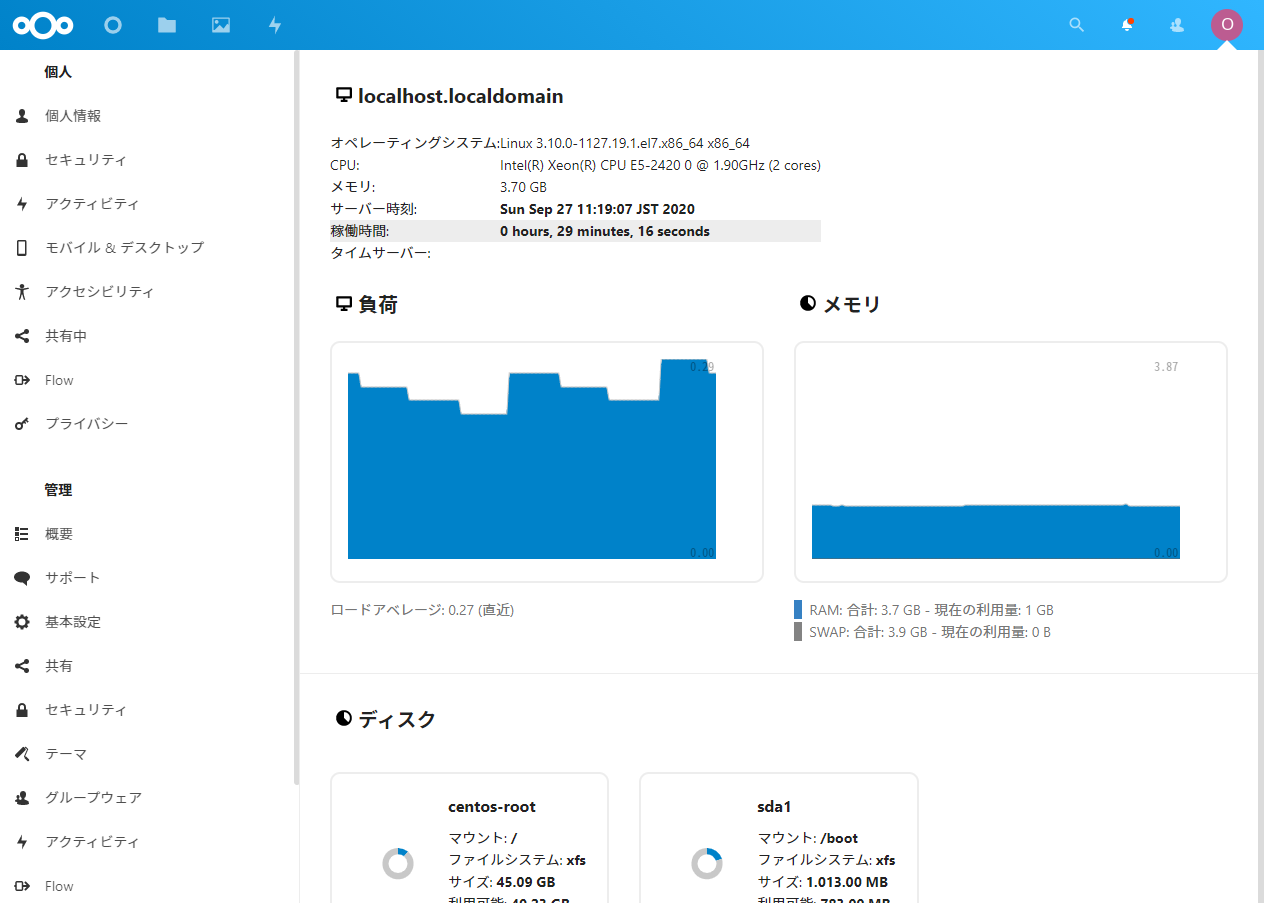Open アクティビティ under the 個人 section
1264x903 pixels.
[92, 204]
